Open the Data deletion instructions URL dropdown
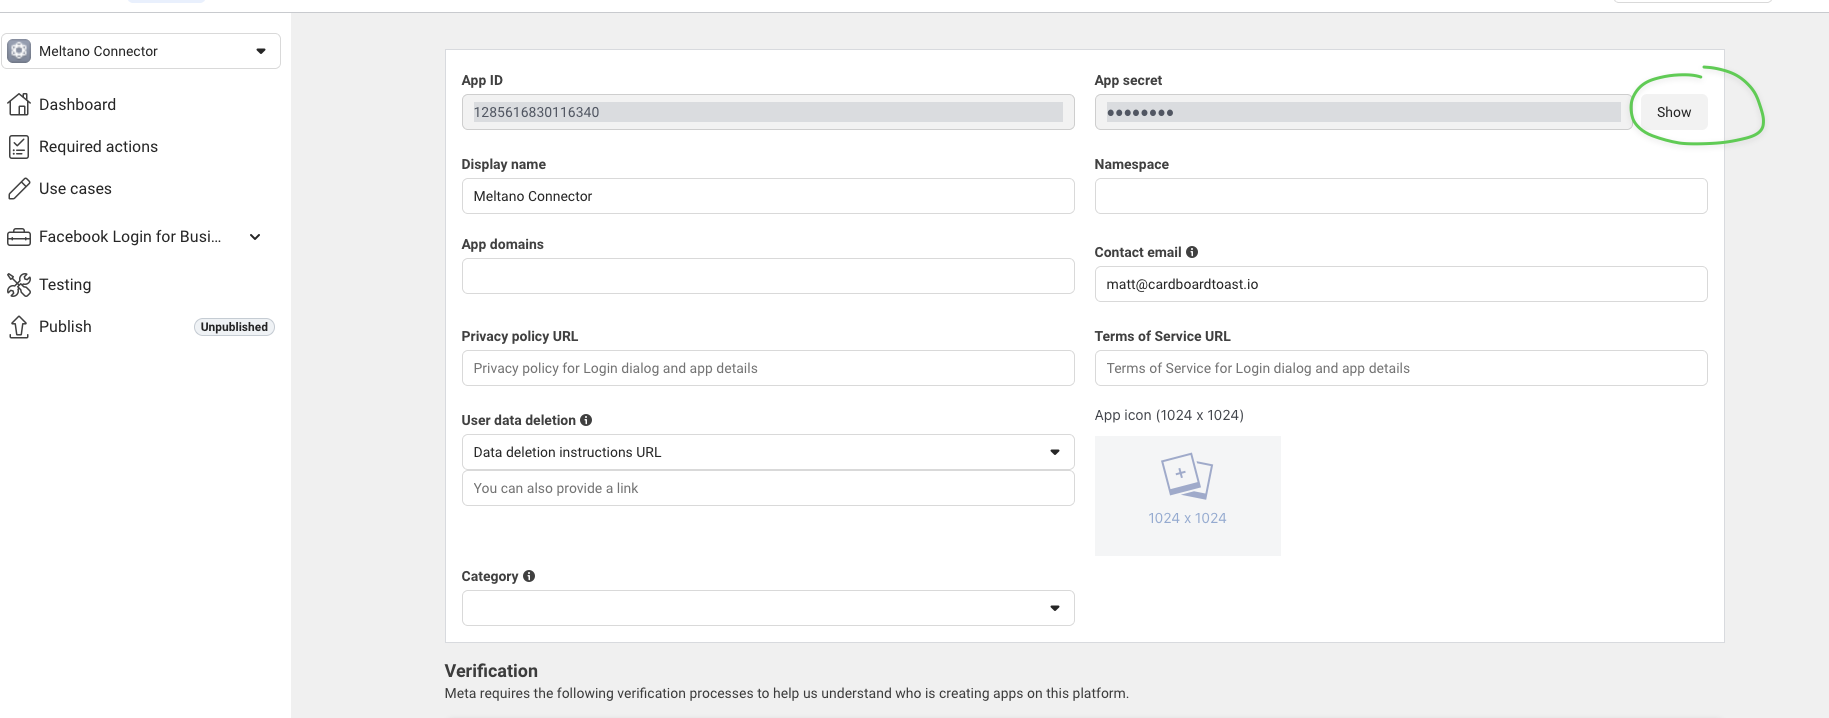 (x=767, y=452)
